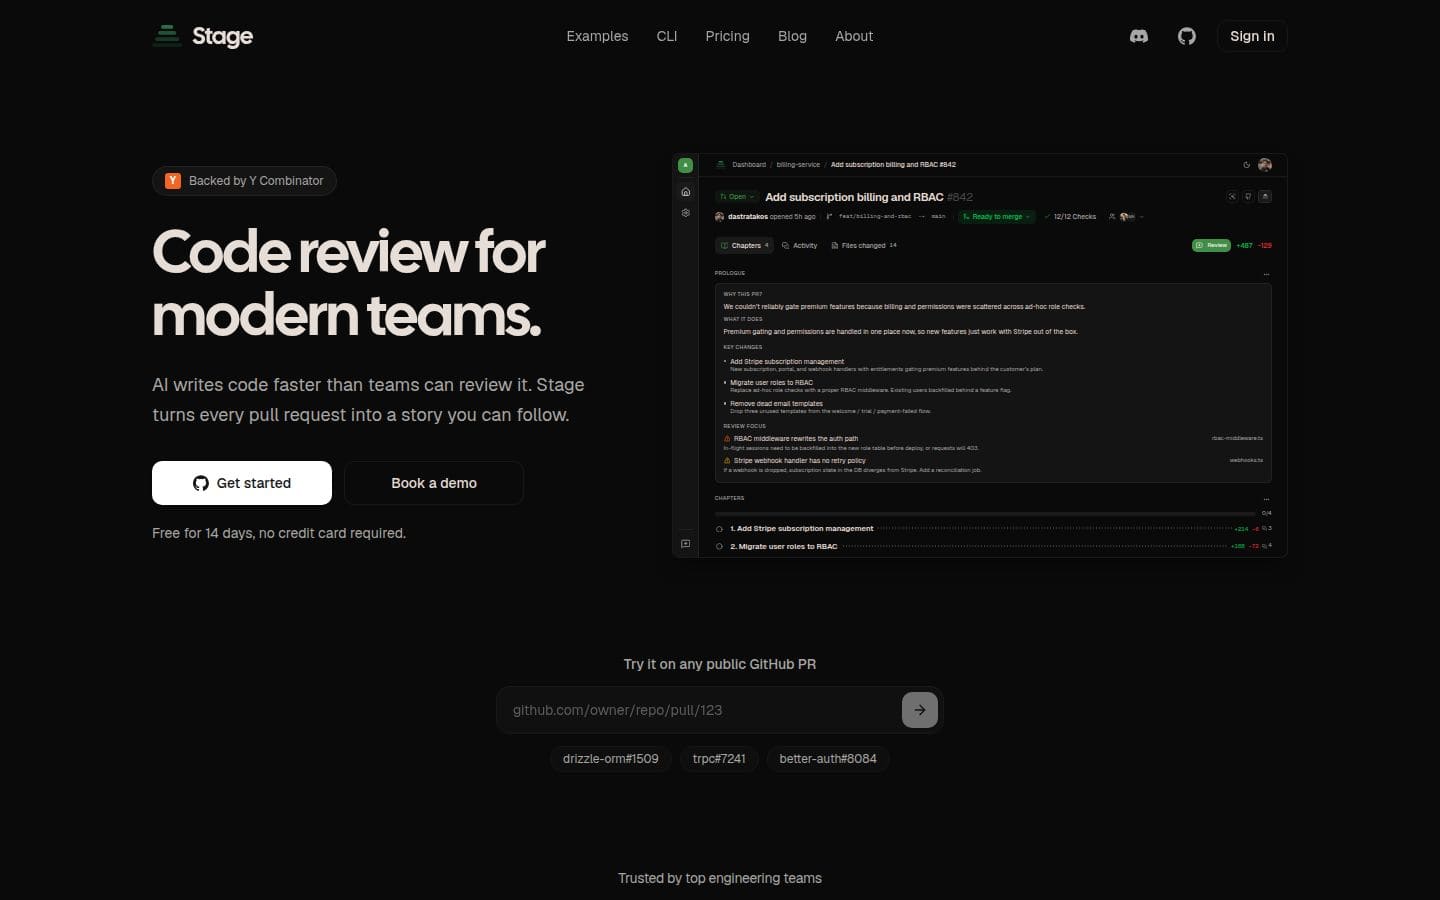Open the Ready to merge dropdown
This screenshot has height=900, width=1440.
pyautogui.click(x=996, y=217)
